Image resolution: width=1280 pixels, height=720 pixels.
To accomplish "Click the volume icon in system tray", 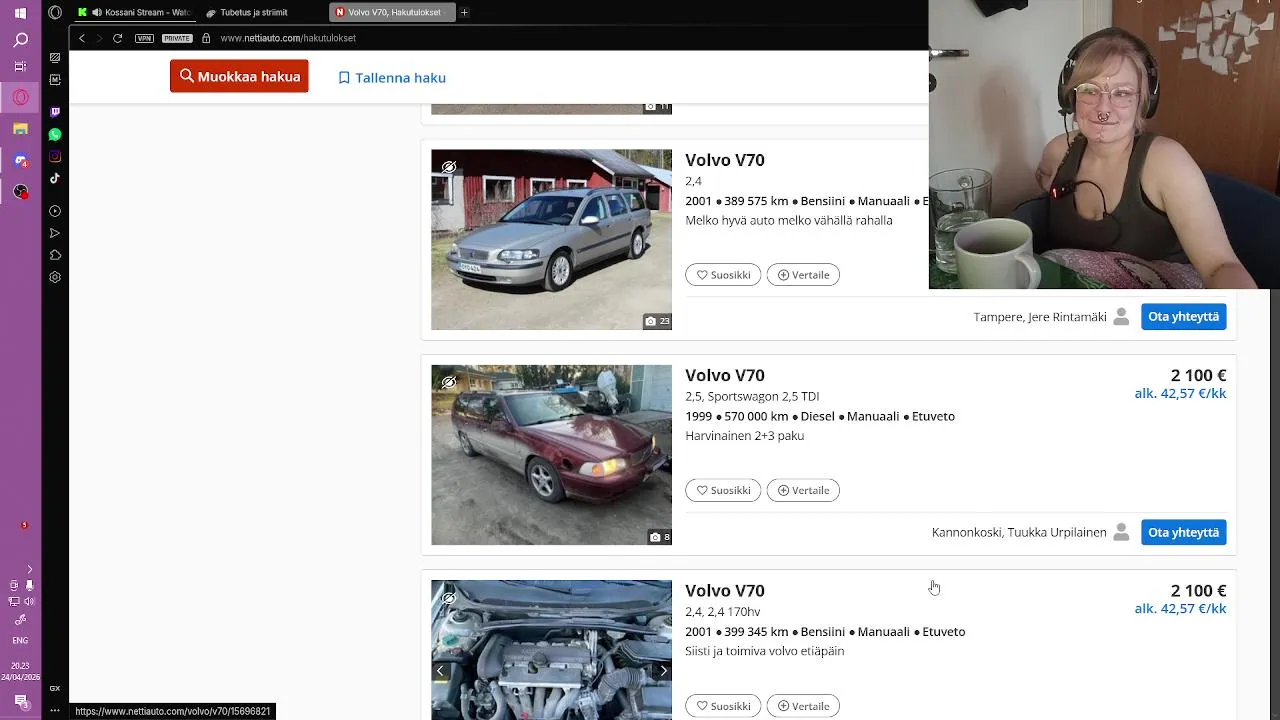I will [x=29, y=602].
